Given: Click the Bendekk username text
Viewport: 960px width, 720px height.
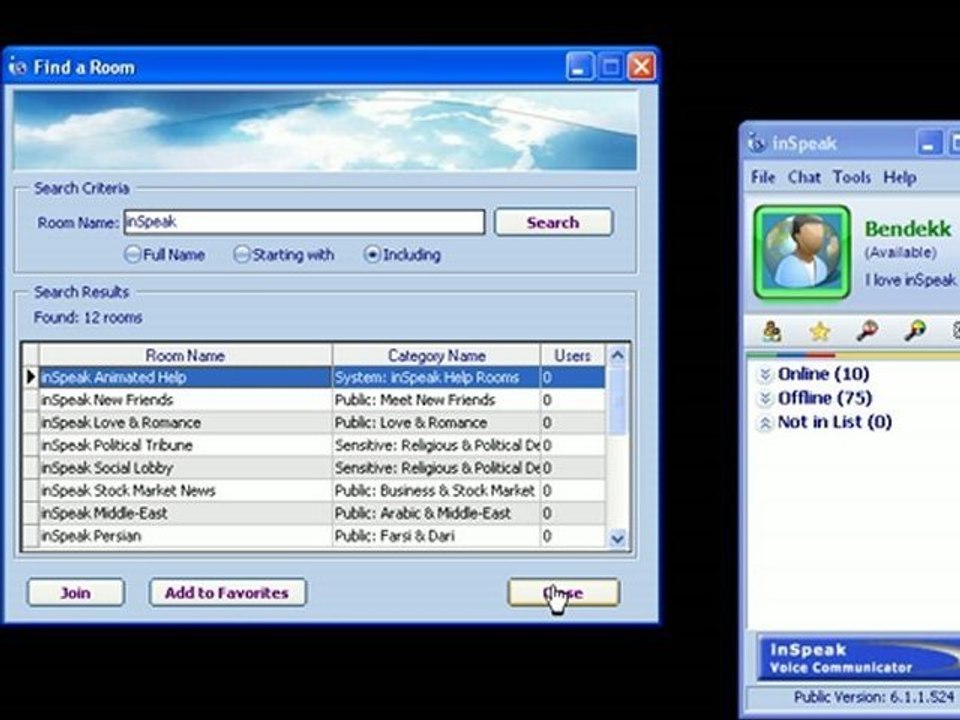Looking at the screenshot, I should click(x=908, y=229).
